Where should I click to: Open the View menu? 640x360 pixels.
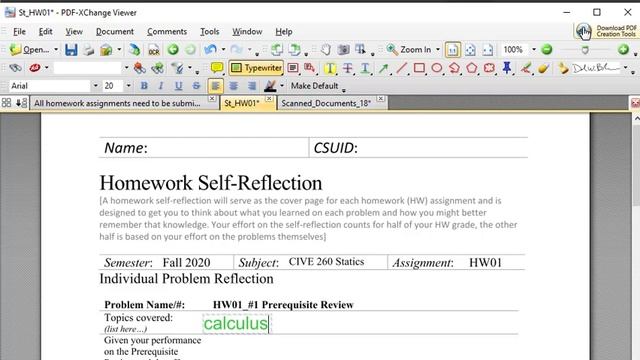[74, 31]
